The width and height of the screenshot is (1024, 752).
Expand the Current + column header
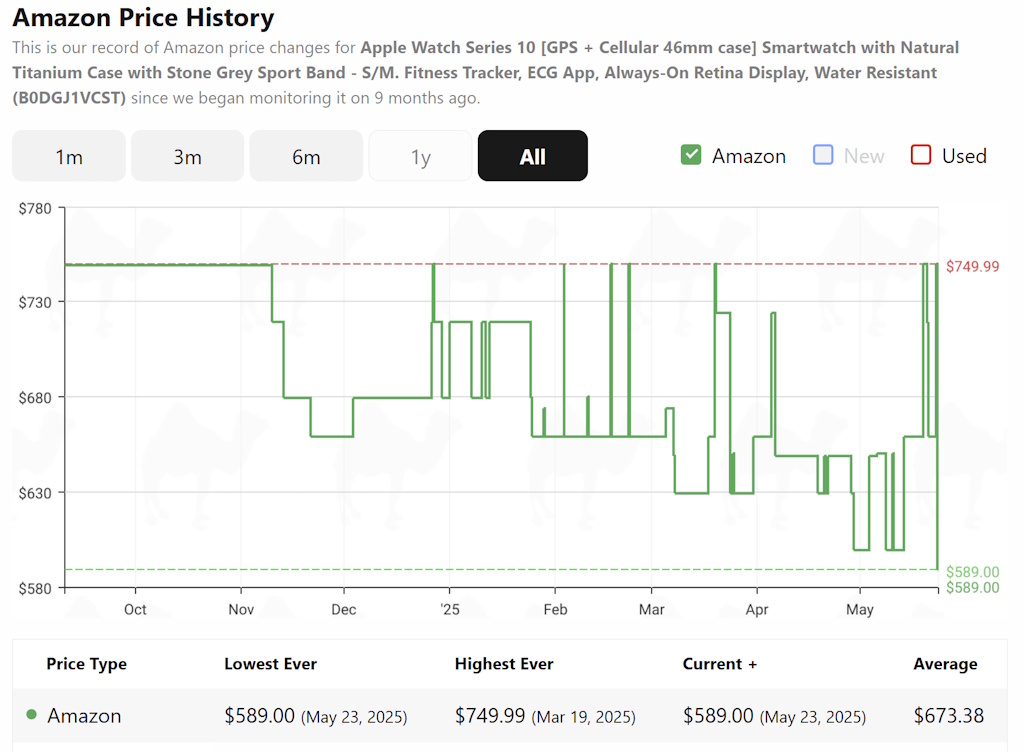[720, 664]
